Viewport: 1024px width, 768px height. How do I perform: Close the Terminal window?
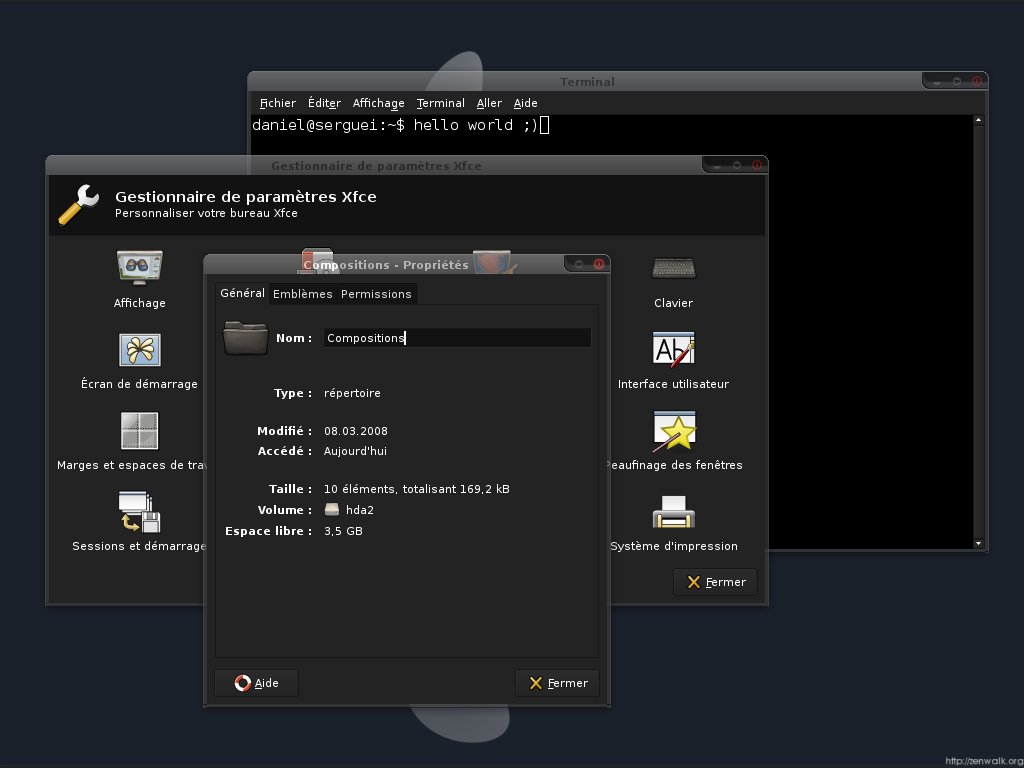click(977, 81)
